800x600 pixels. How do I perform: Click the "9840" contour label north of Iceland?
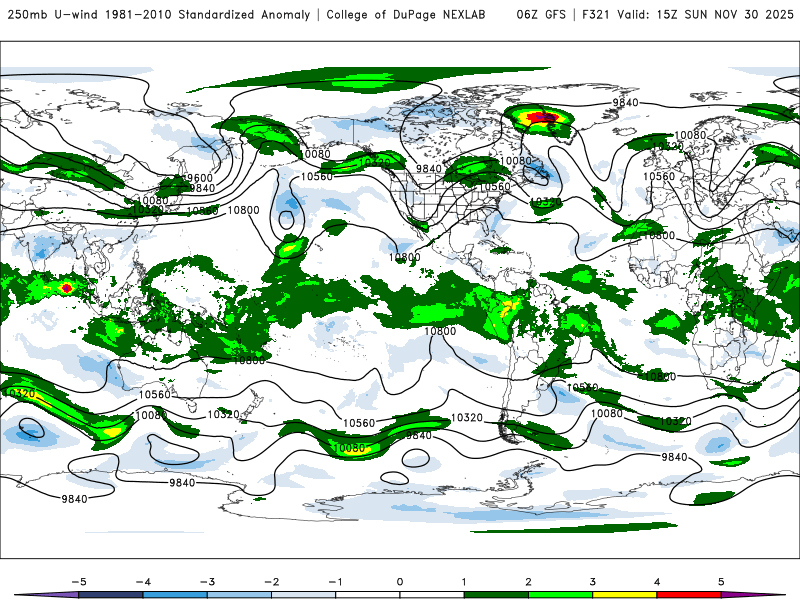tap(626, 103)
